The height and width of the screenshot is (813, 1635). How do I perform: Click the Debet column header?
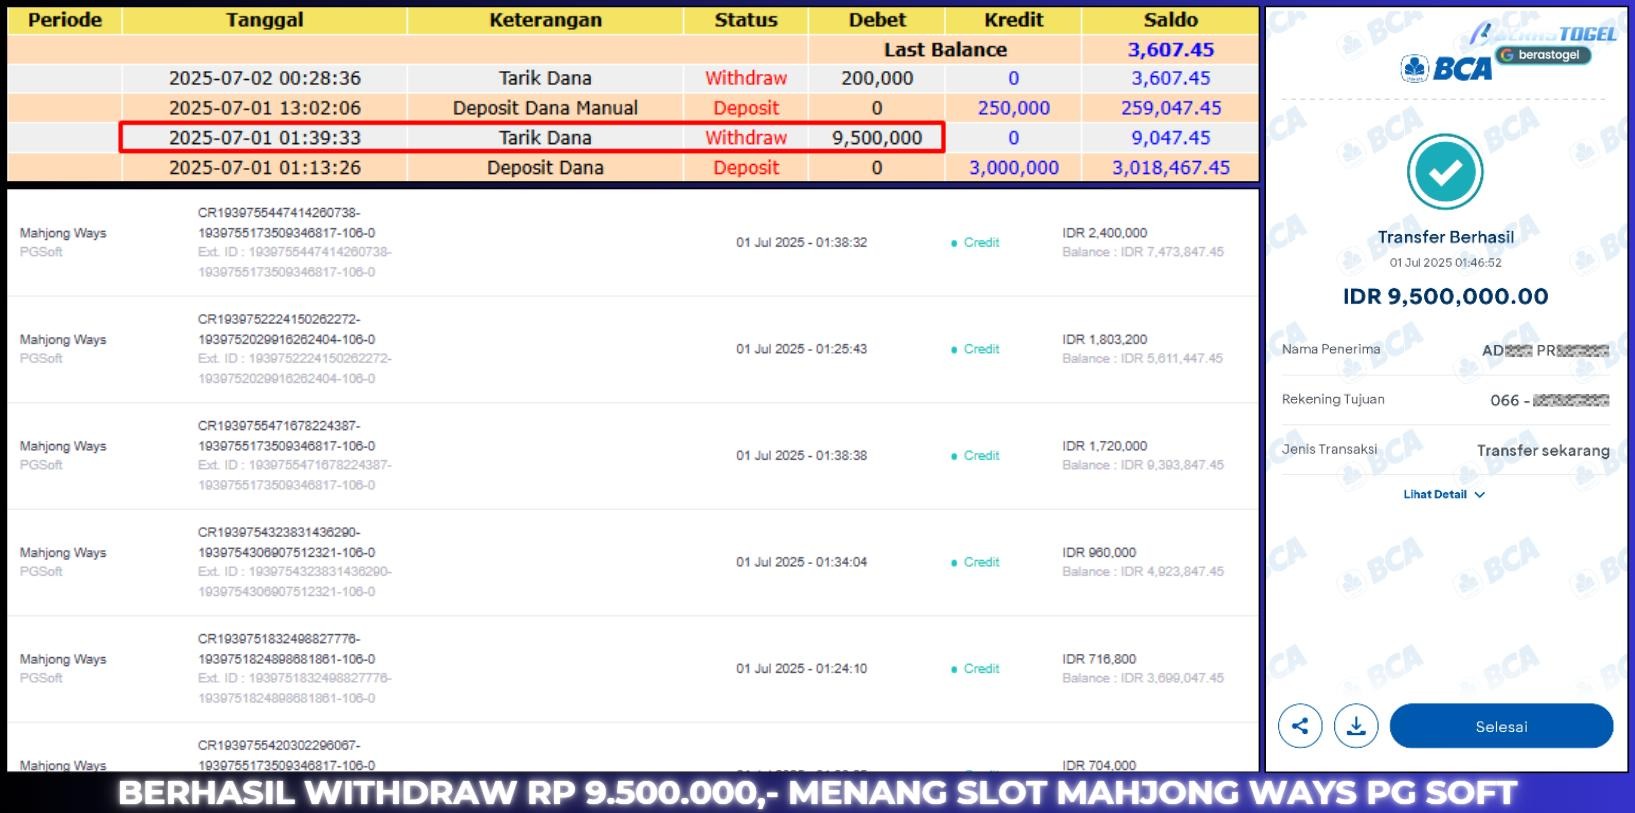click(x=877, y=20)
